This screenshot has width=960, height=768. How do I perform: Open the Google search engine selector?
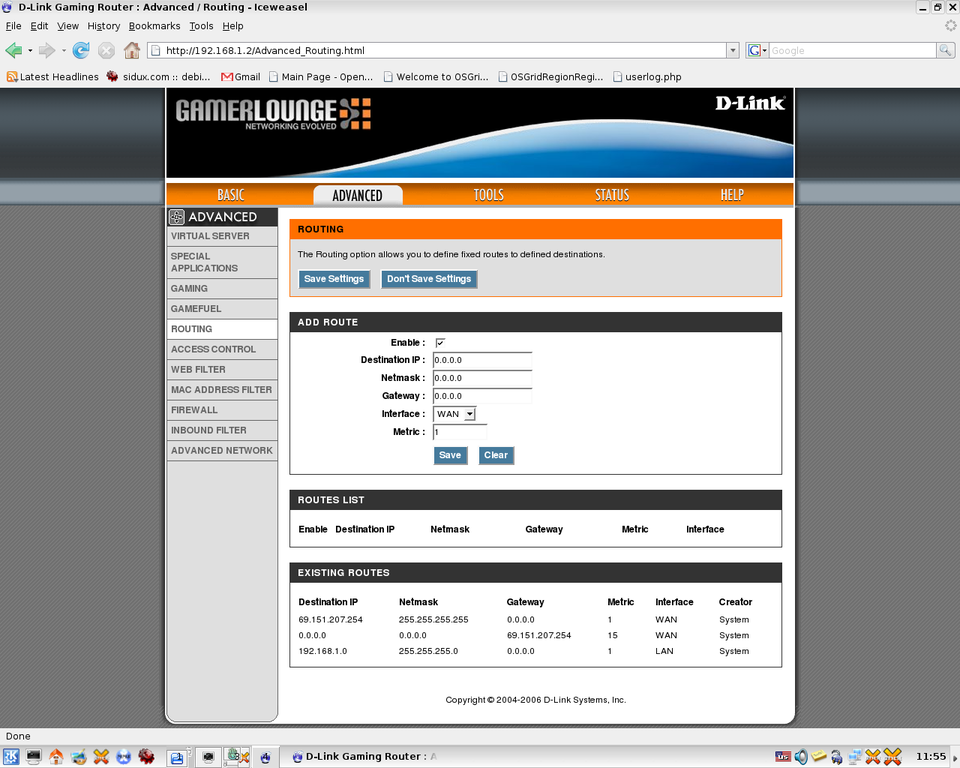pos(757,50)
